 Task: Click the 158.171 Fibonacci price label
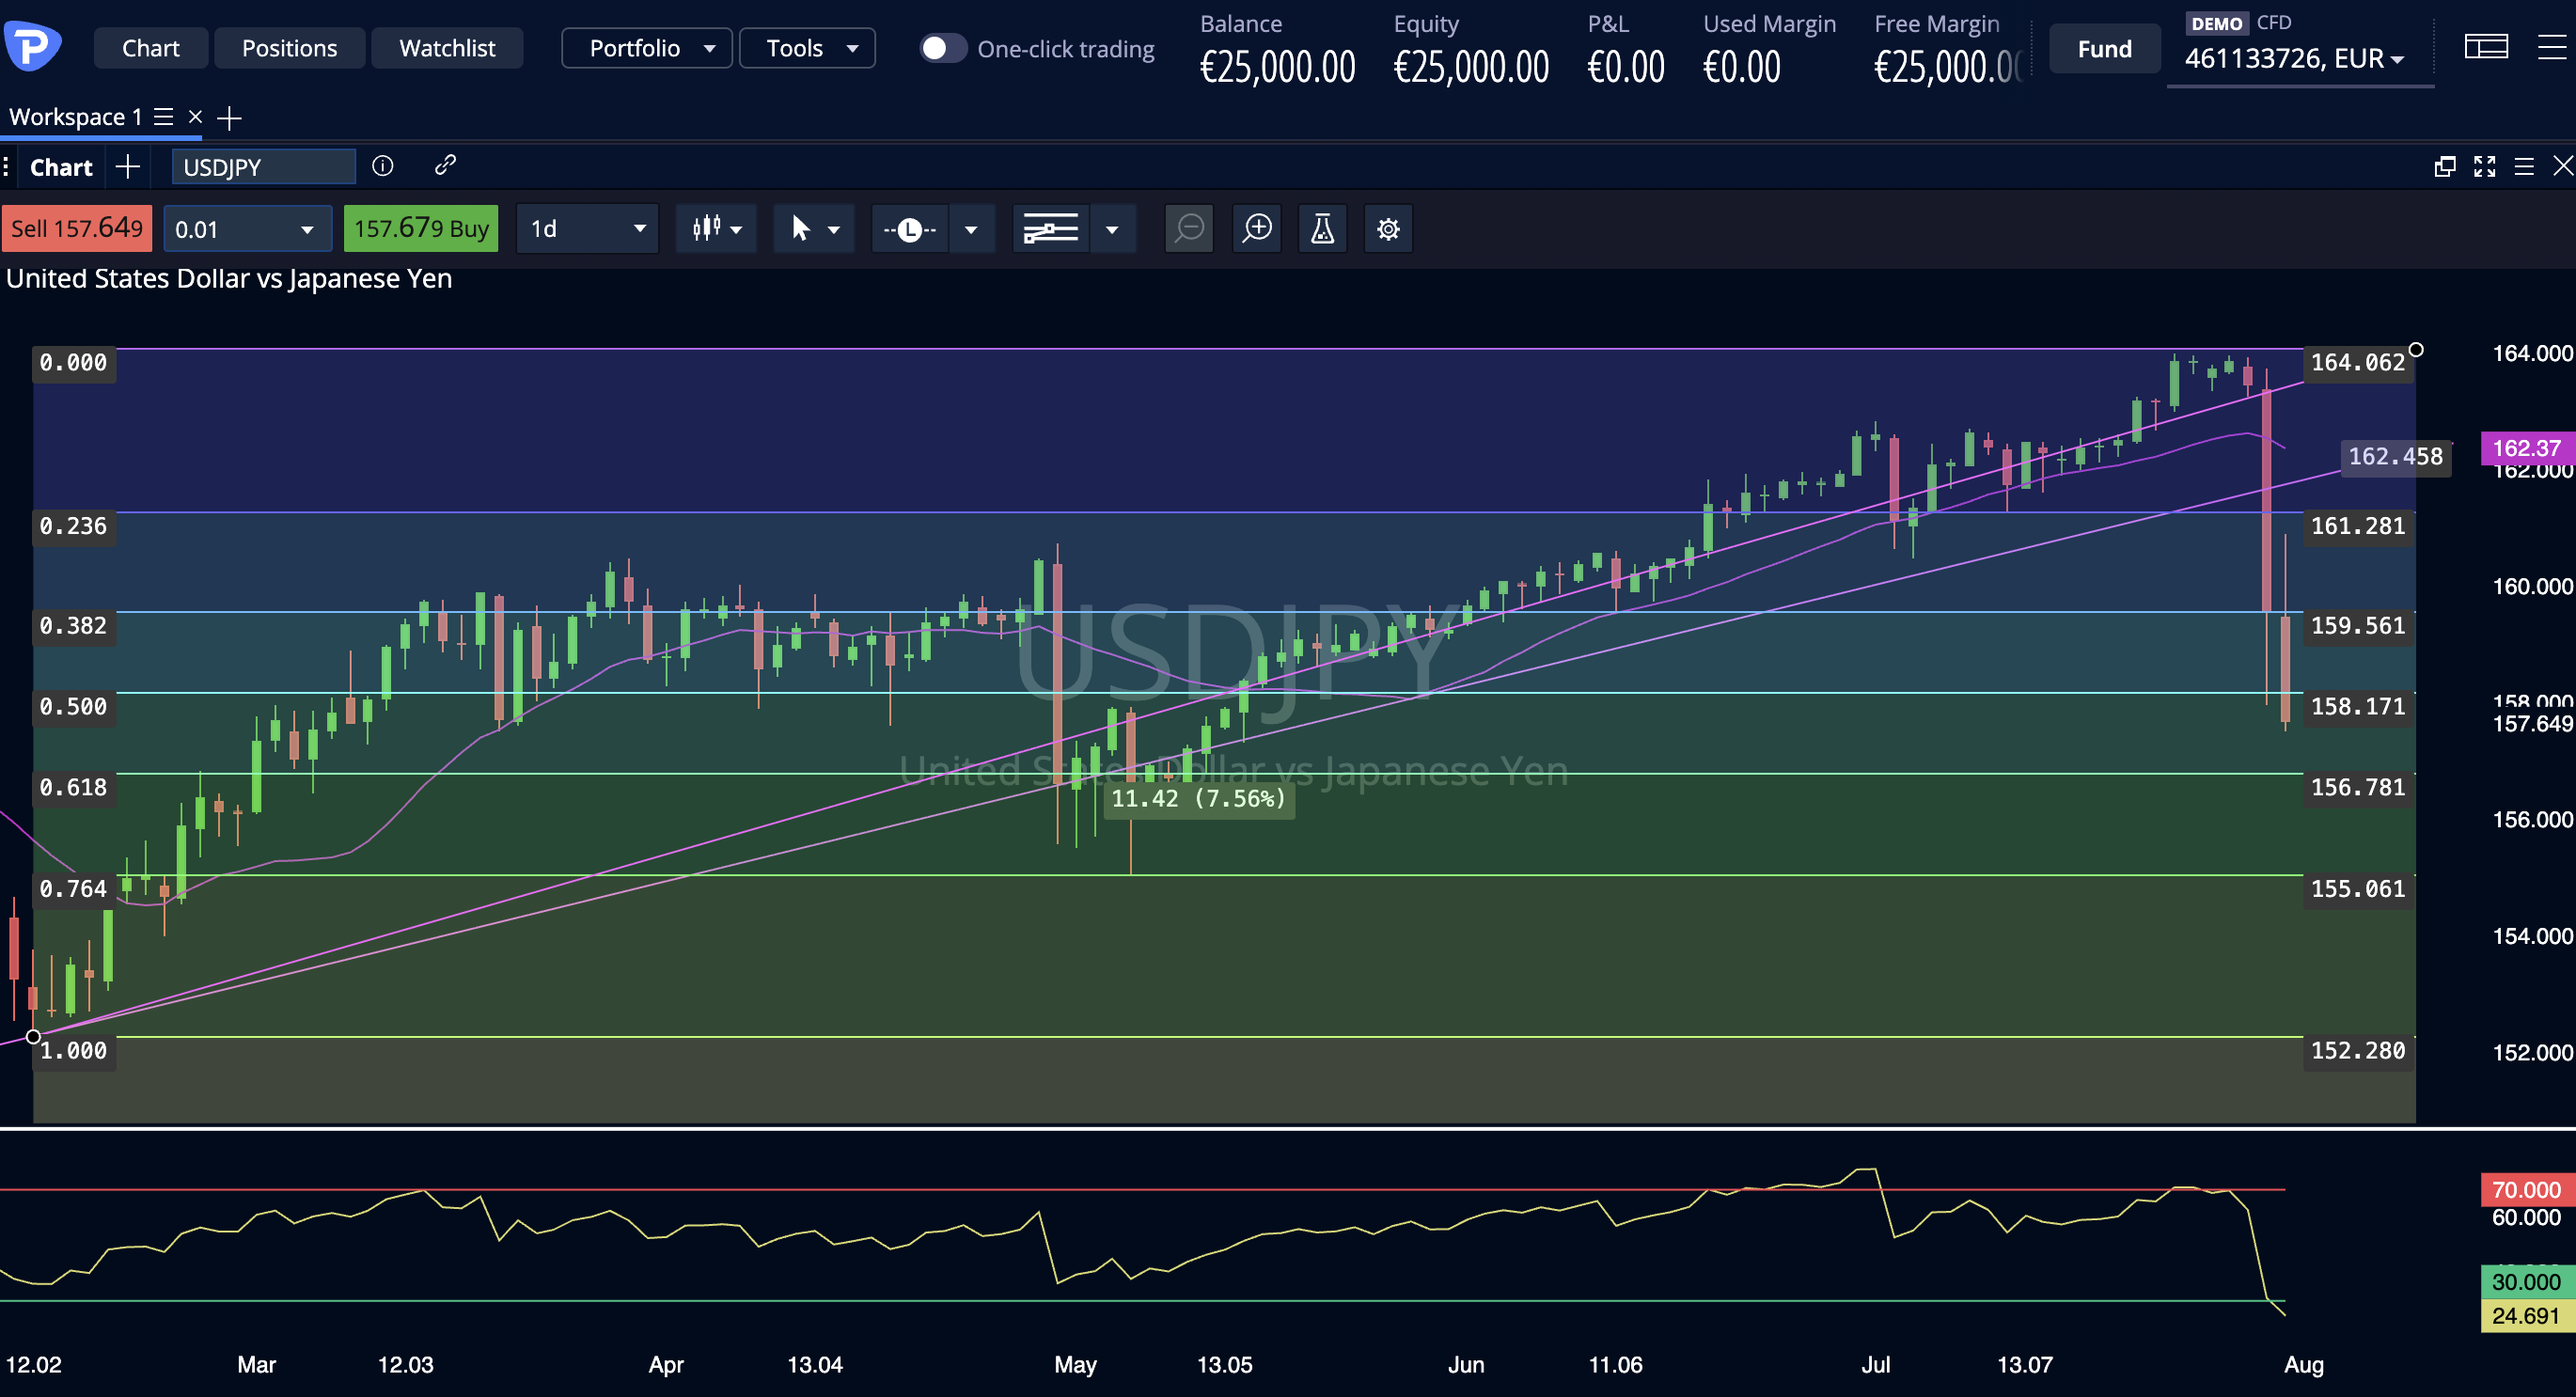tap(2358, 707)
